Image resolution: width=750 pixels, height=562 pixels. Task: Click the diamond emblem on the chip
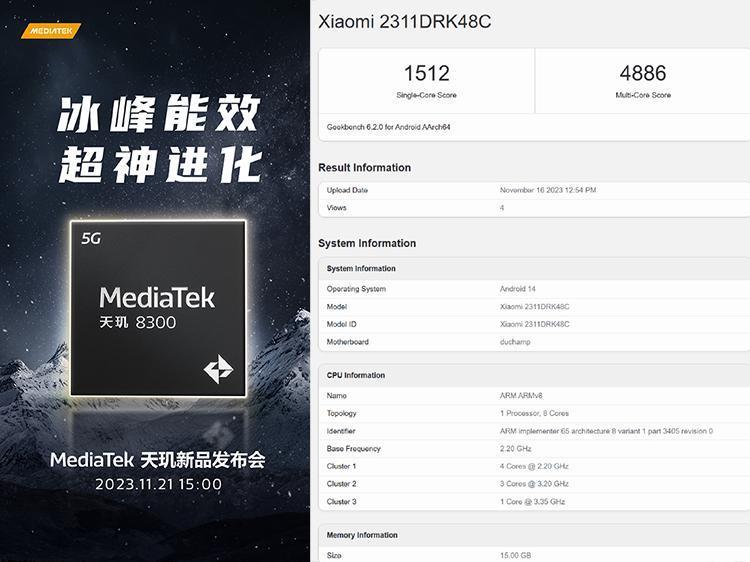(218, 369)
